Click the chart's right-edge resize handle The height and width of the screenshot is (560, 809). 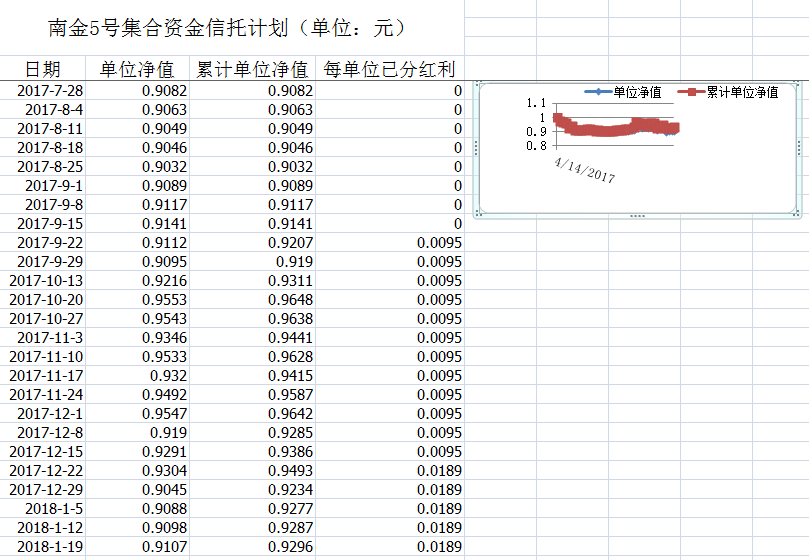800,148
